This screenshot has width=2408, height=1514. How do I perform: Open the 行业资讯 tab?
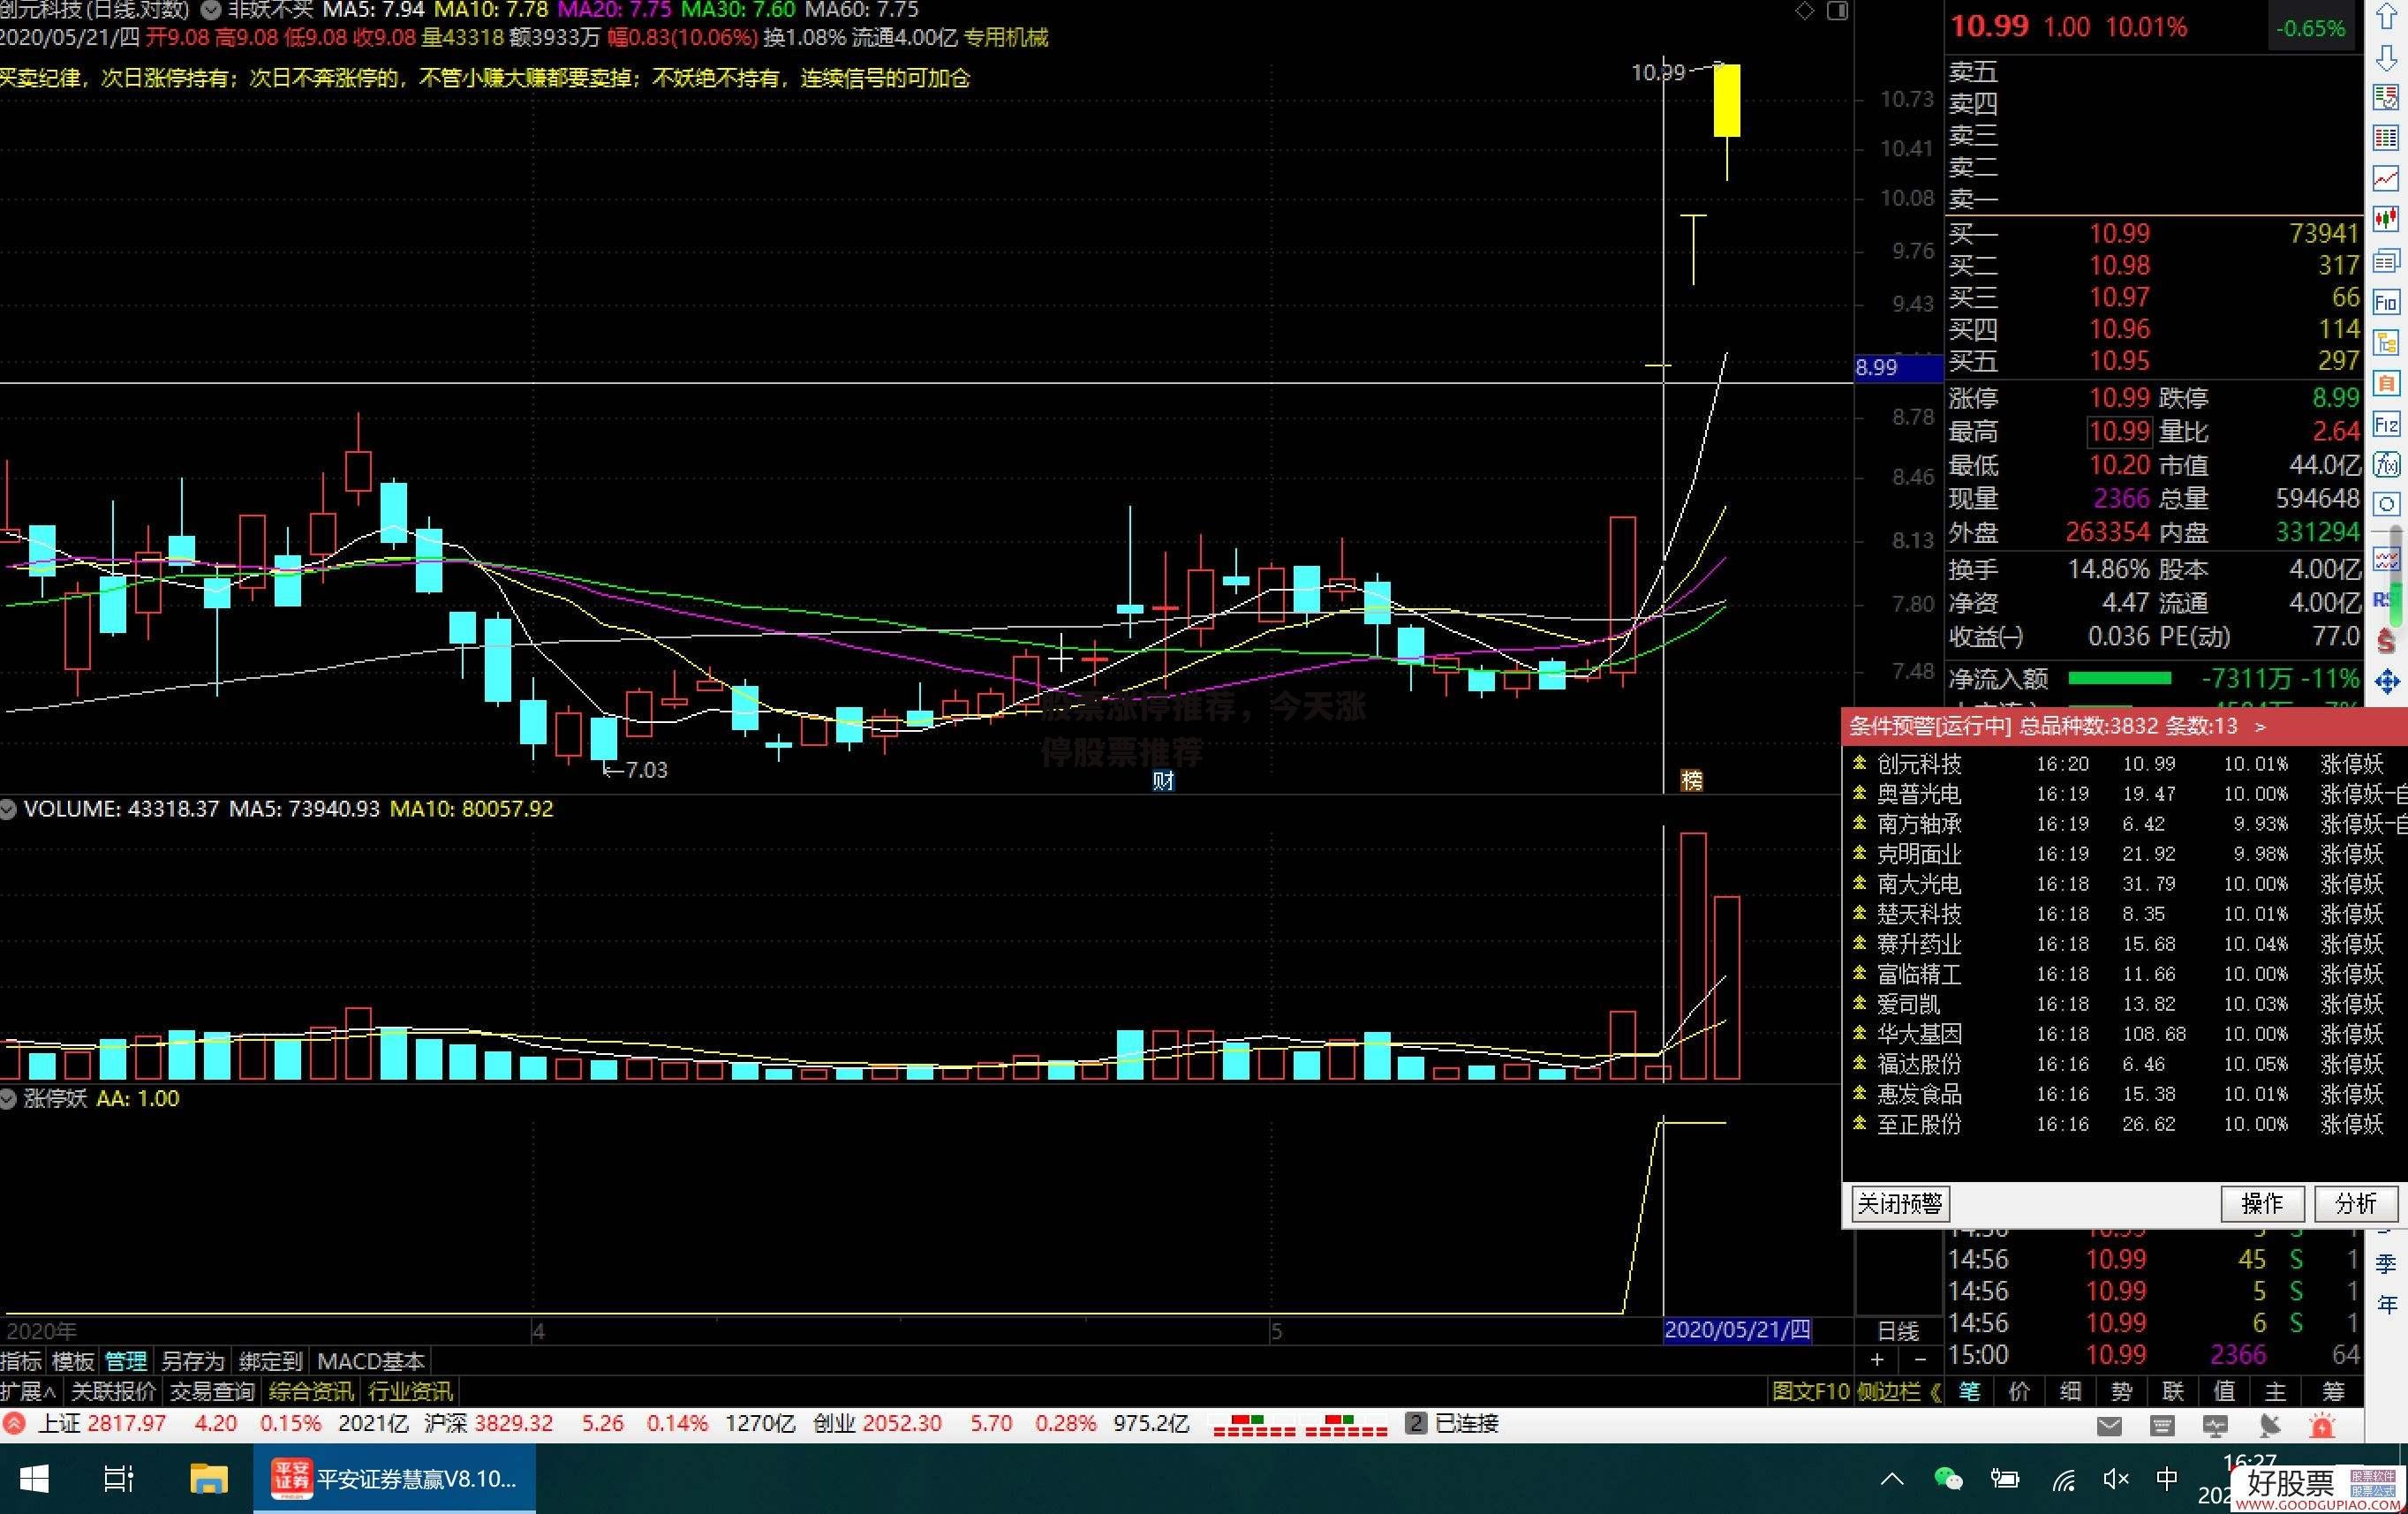[410, 1391]
